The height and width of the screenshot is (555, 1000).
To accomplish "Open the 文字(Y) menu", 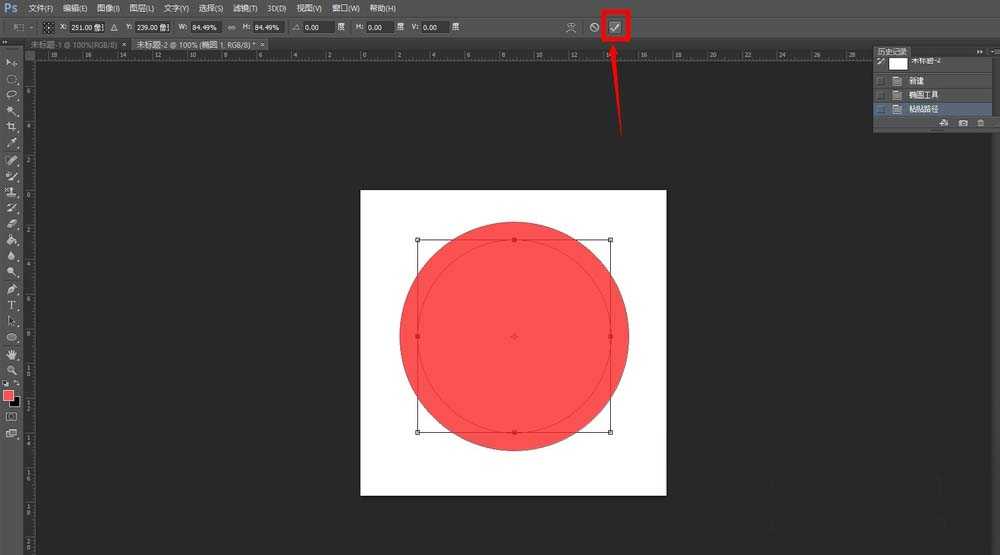I will pos(176,8).
